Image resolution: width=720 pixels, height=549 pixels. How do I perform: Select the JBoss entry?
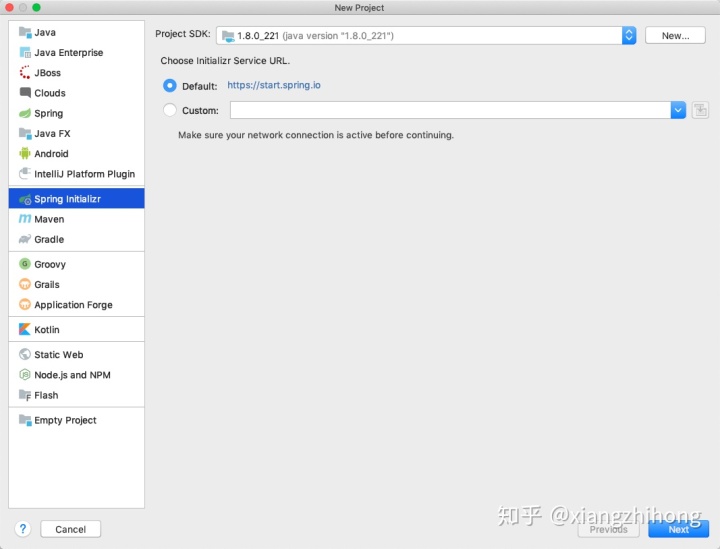coord(76,73)
